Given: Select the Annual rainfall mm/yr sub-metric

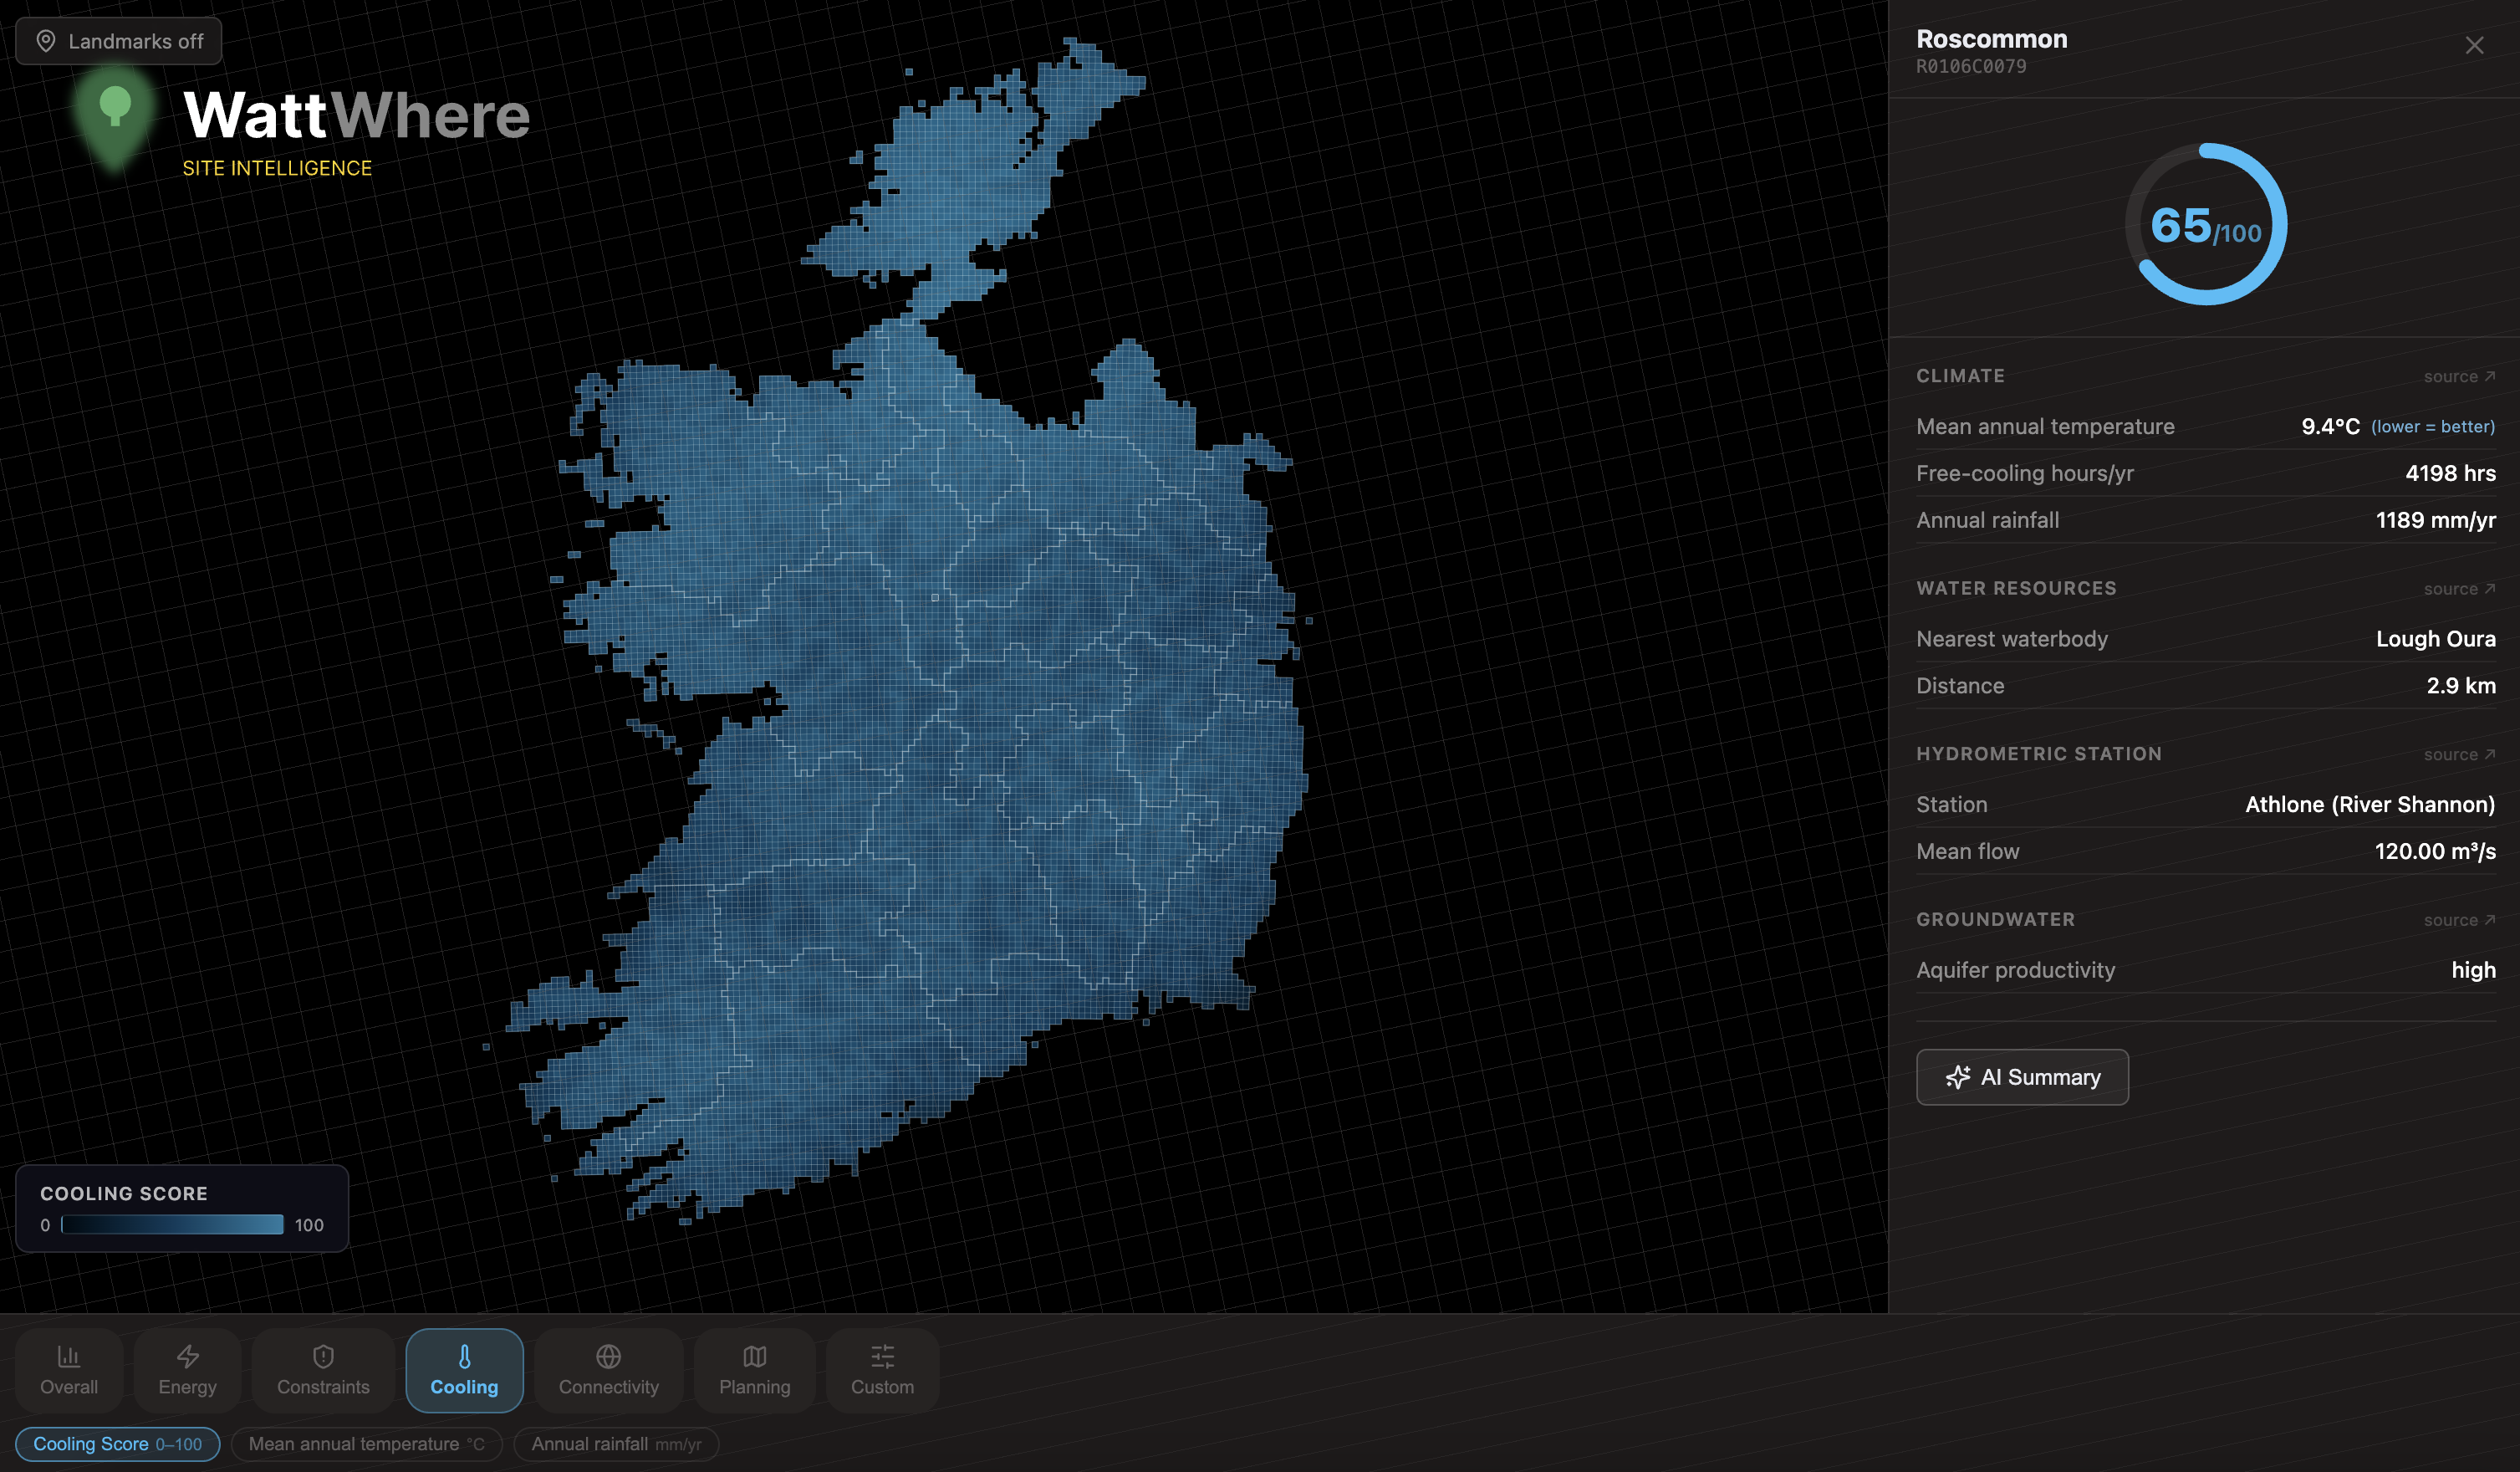Looking at the screenshot, I should coord(616,1444).
